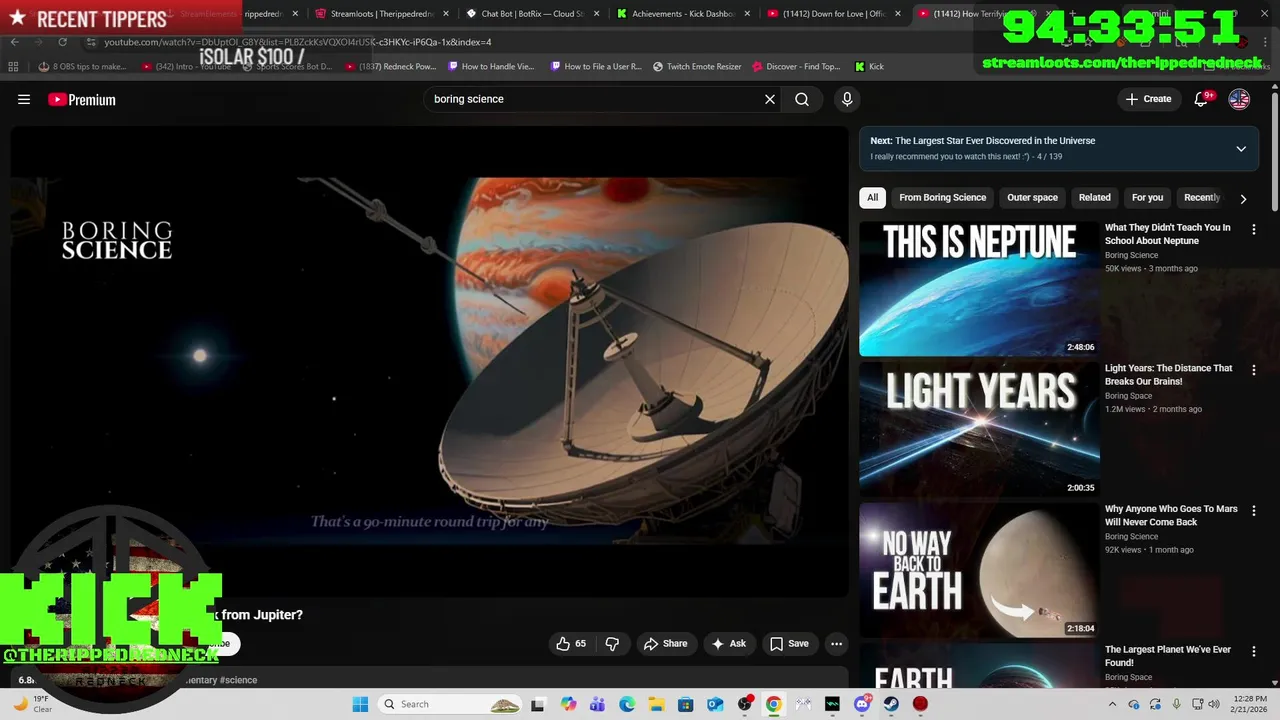The height and width of the screenshot is (720, 1280).
Task: Open more actions three-dot menu under video
Action: pos(837,644)
